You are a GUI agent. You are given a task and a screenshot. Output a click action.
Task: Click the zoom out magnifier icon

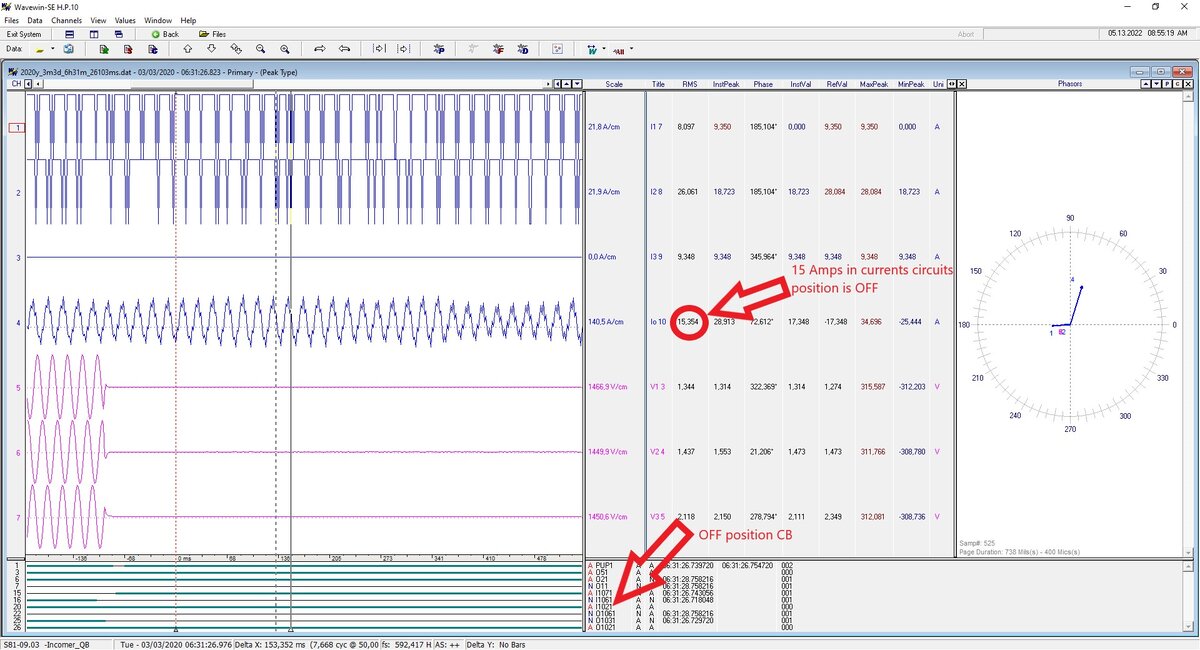[260, 48]
